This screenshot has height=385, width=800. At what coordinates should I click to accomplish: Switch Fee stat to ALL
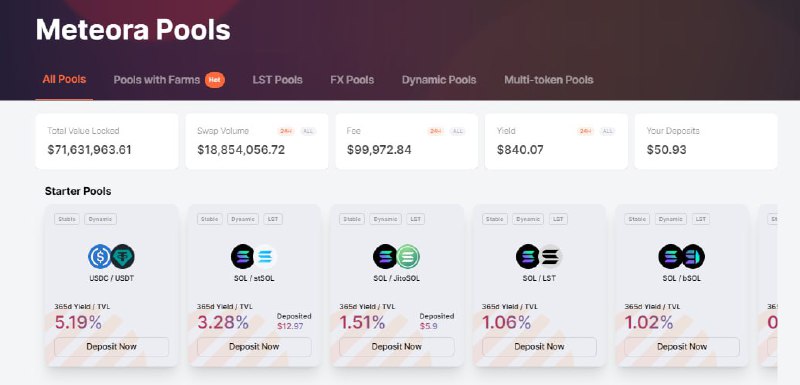point(458,132)
